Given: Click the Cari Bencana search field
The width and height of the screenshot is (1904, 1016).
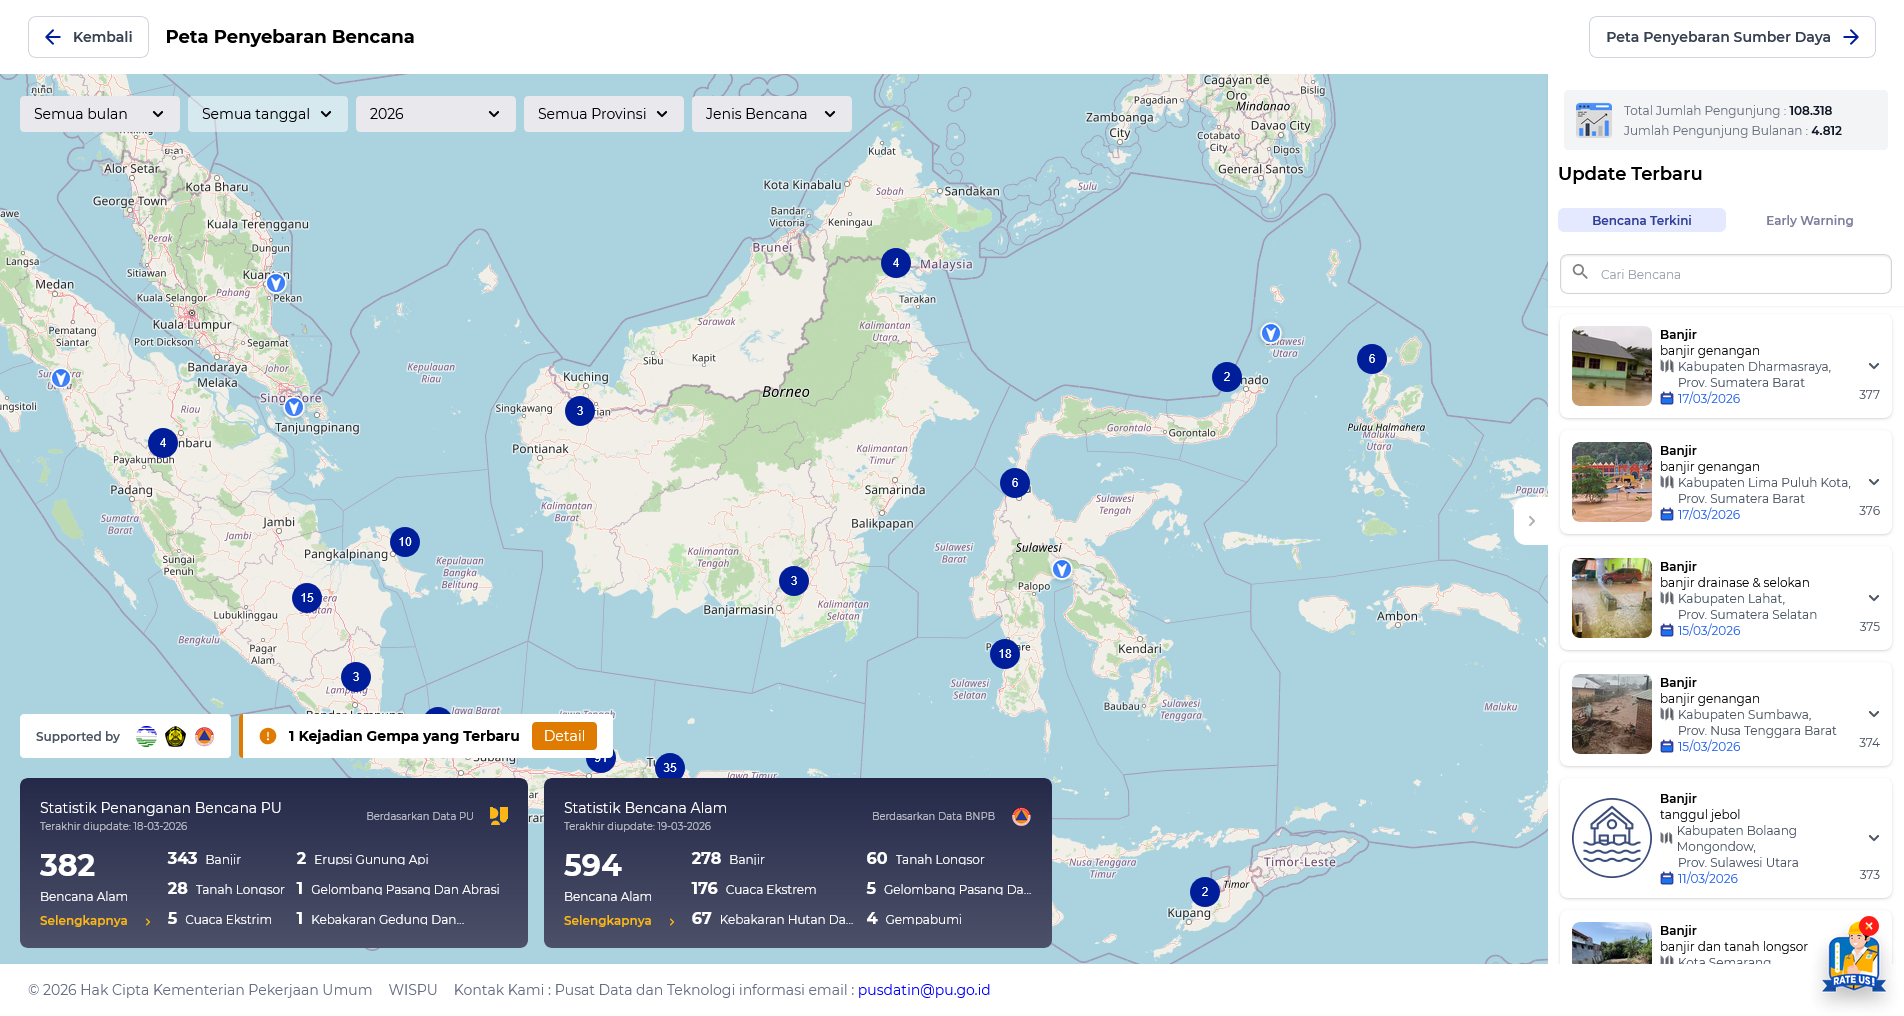Looking at the screenshot, I should 1726,274.
